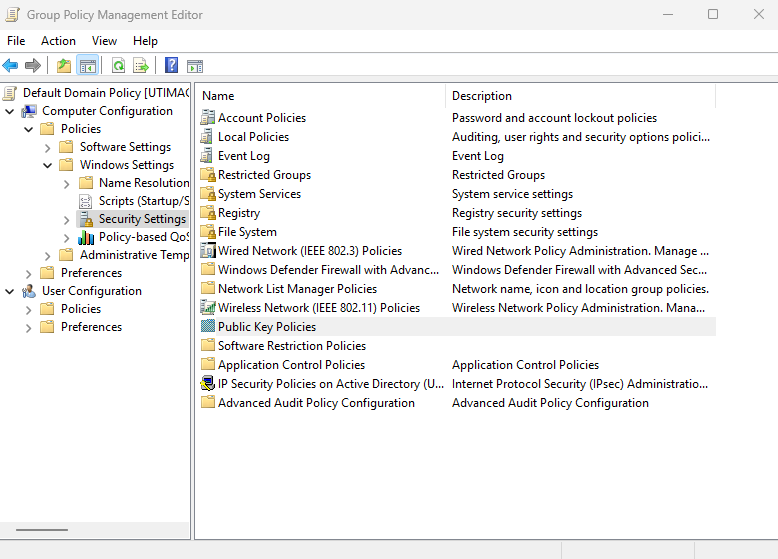
Task: Expand Preferences under User Configuration
Action: click(x=28, y=327)
